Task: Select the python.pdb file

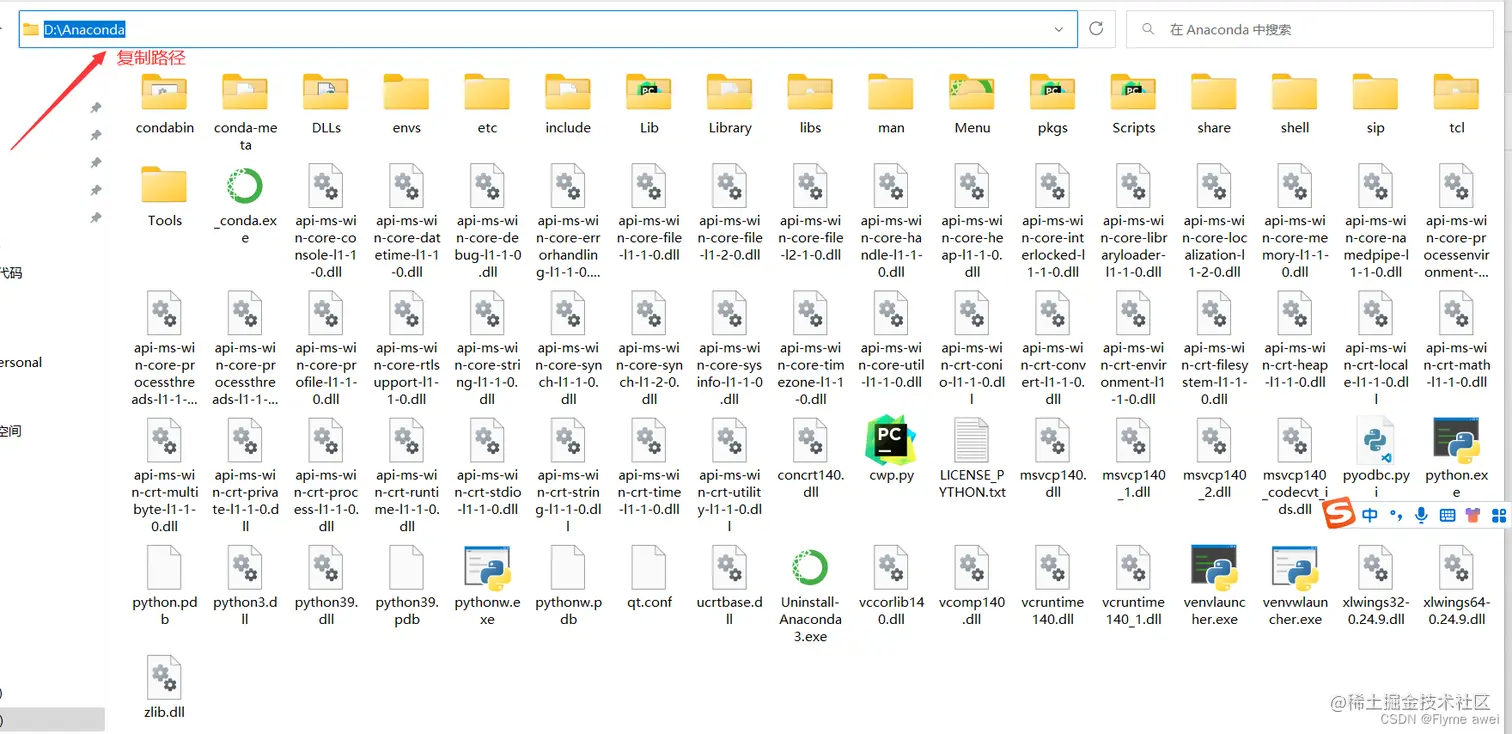Action: tap(165, 586)
